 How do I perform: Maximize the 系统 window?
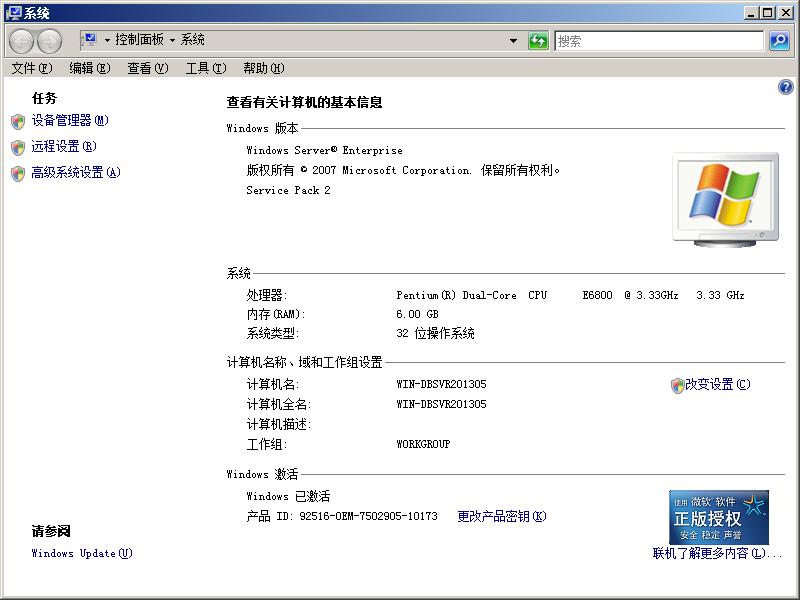(x=767, y=13)
